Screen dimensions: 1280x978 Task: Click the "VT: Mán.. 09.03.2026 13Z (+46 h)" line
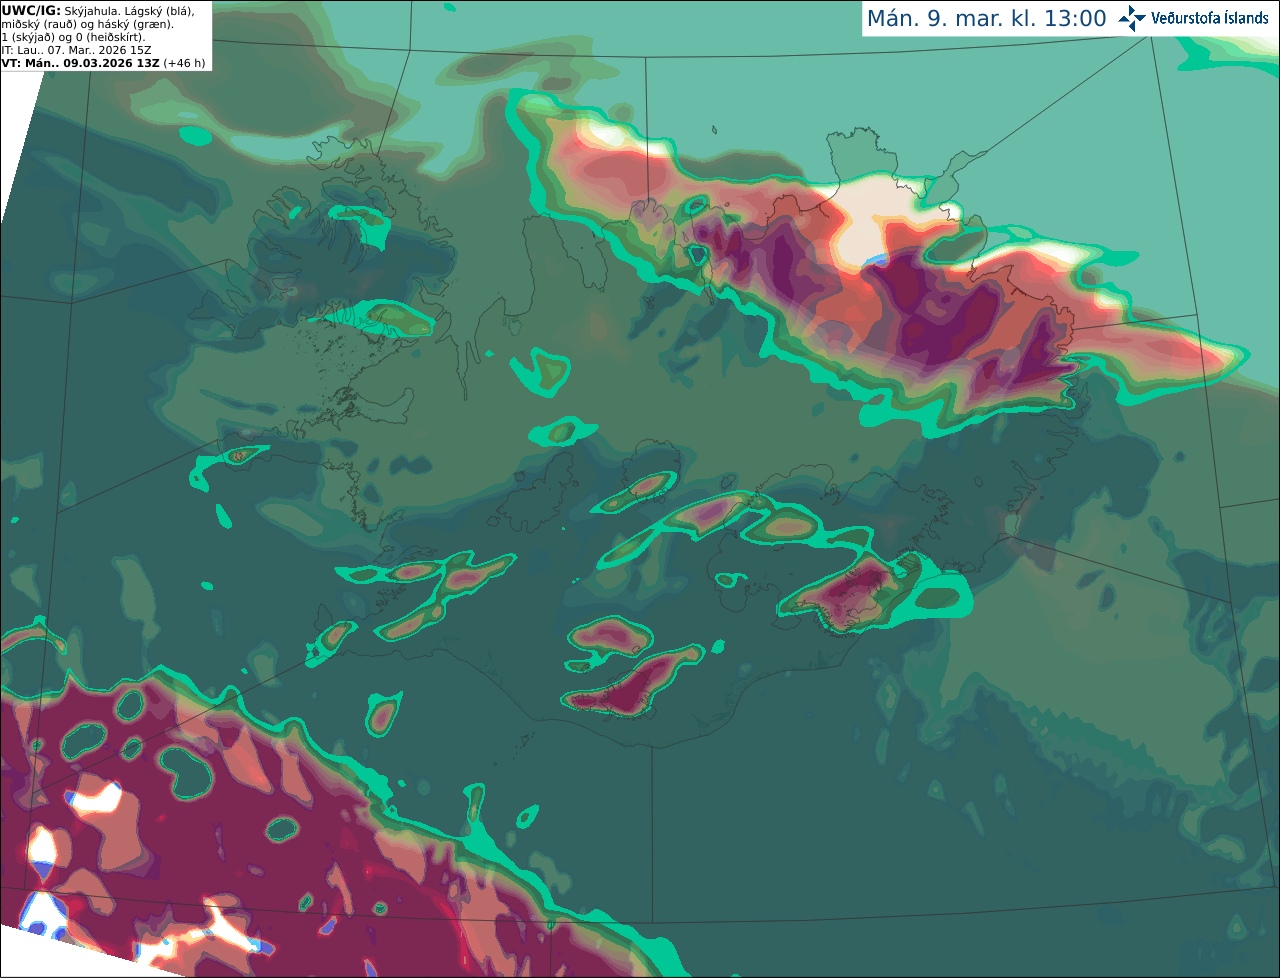[104, 63]
